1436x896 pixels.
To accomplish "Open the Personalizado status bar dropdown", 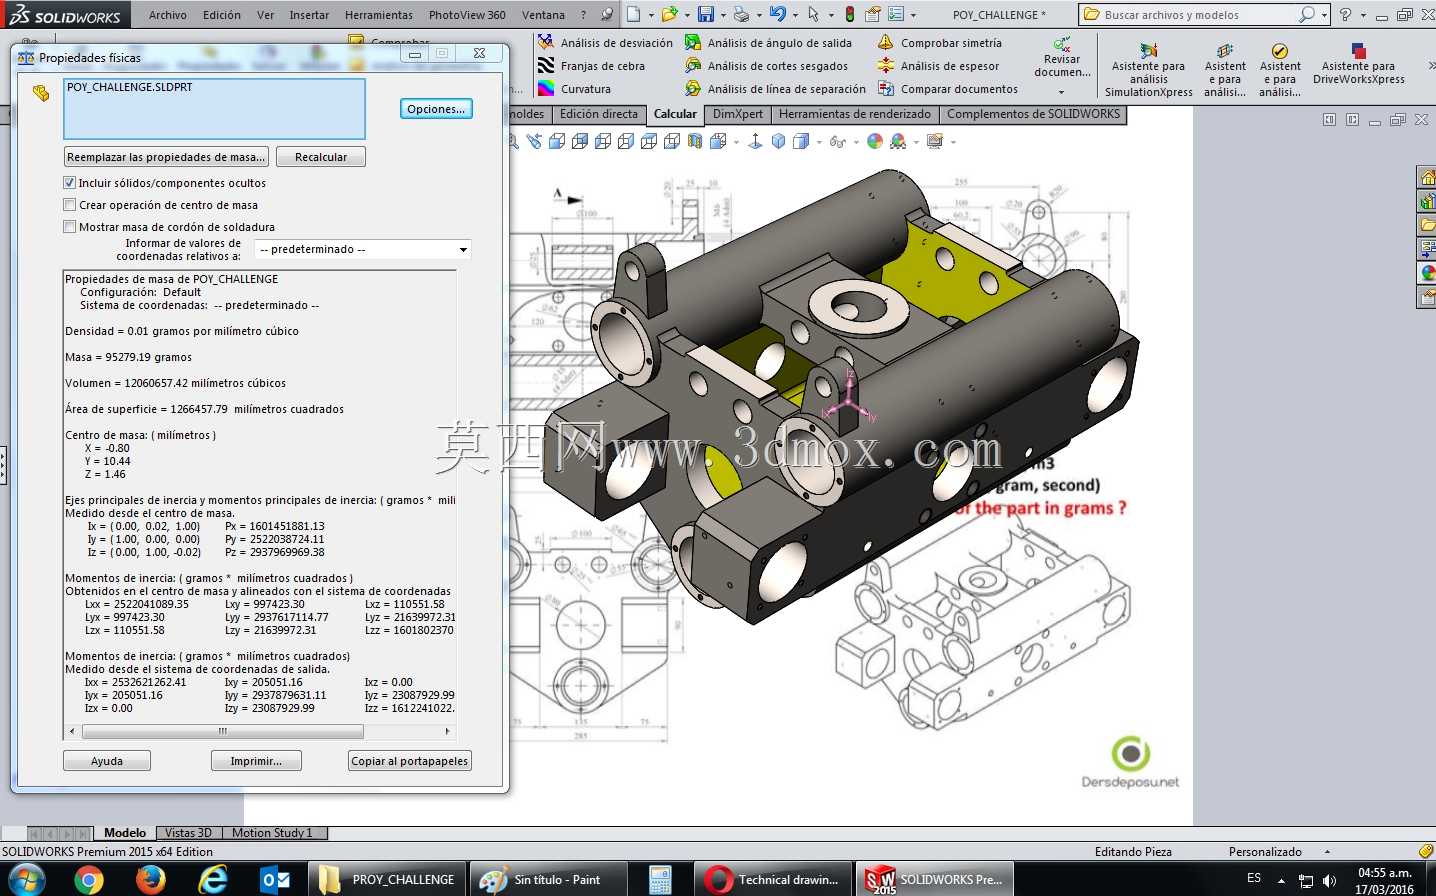I will [x=1327, y=852].
